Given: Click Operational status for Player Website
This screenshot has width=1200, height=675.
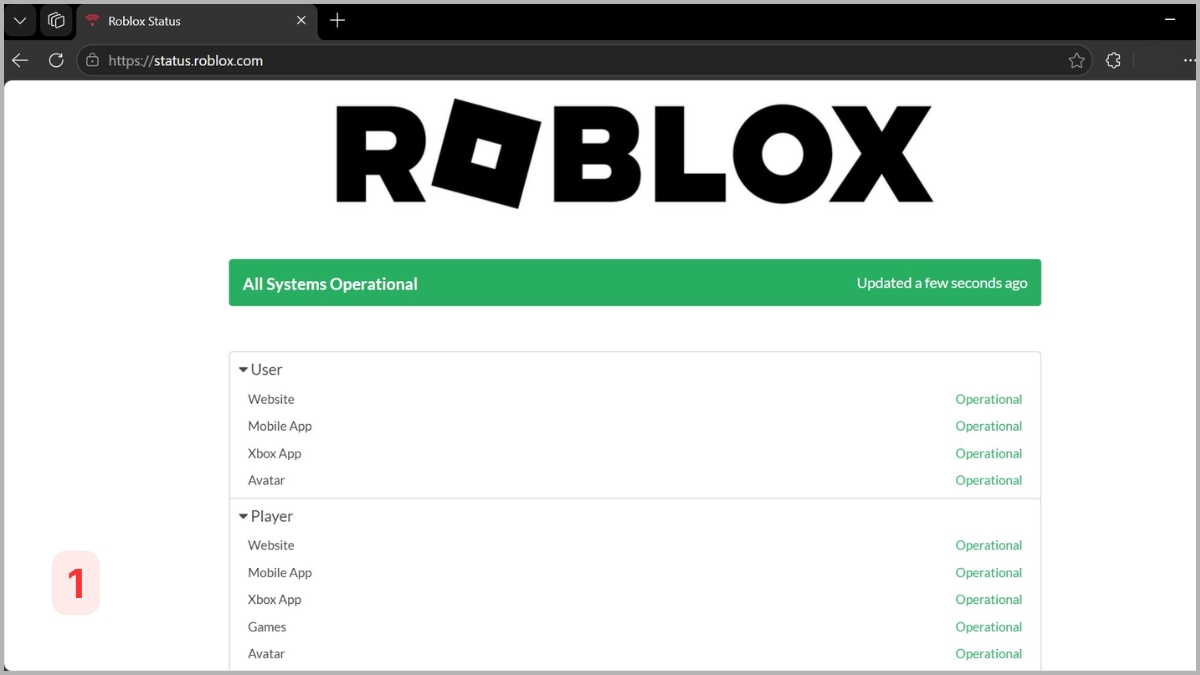Looking at the screenshot, I should [x=988, y=545].
